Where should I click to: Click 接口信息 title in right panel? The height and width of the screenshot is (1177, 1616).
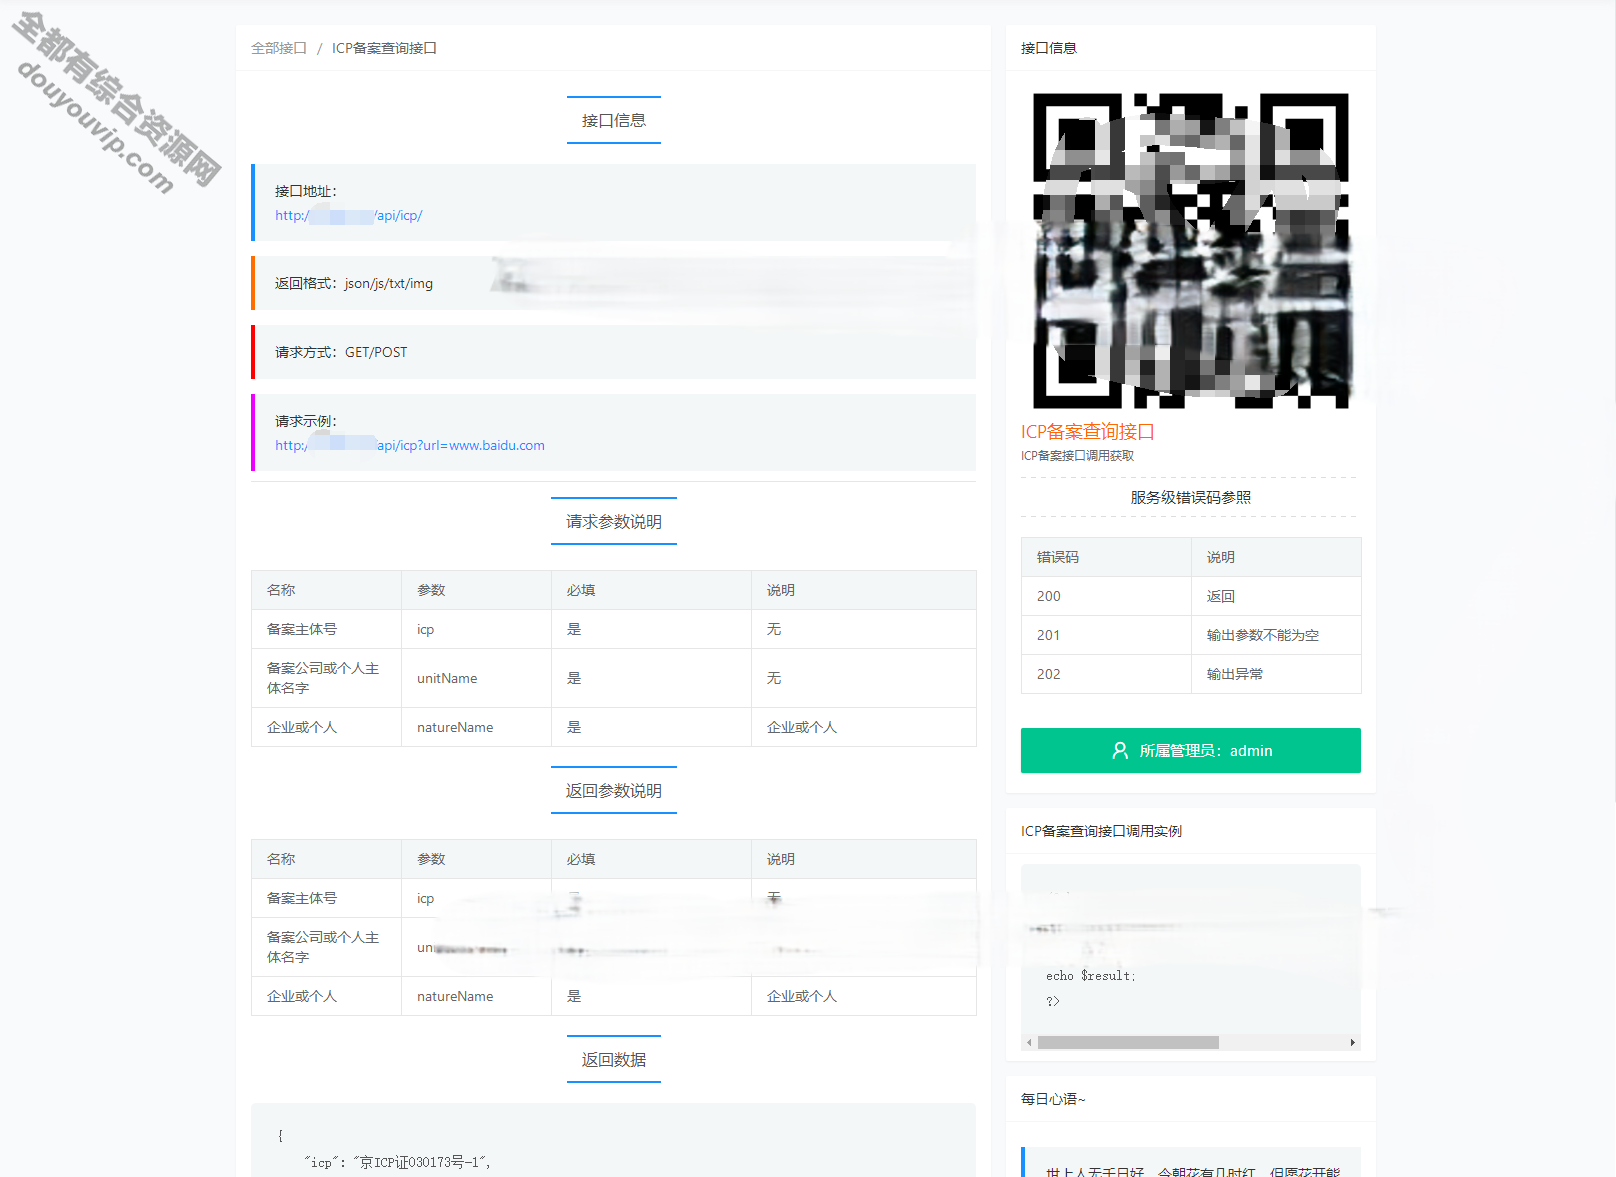[1049, 48]
